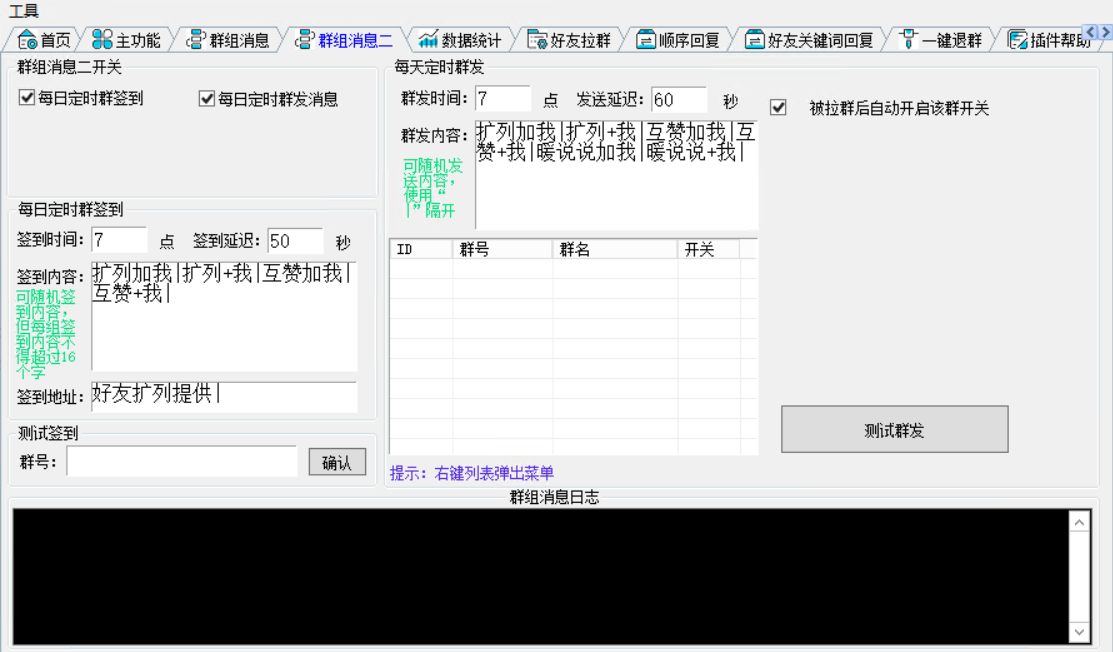
Task: Click the log panel scrollbar down arrow
Action: 1080,632
